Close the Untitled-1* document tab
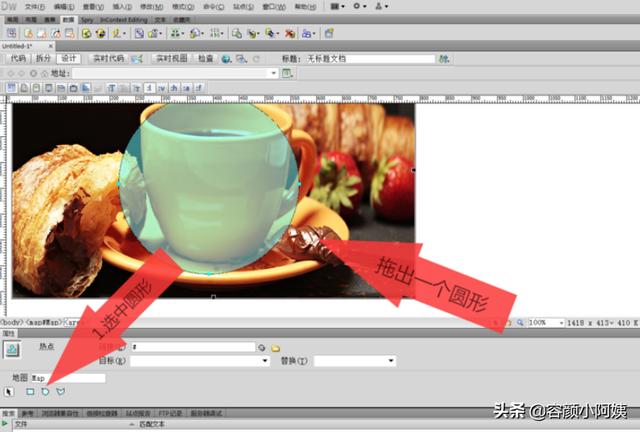 [51, 46]
